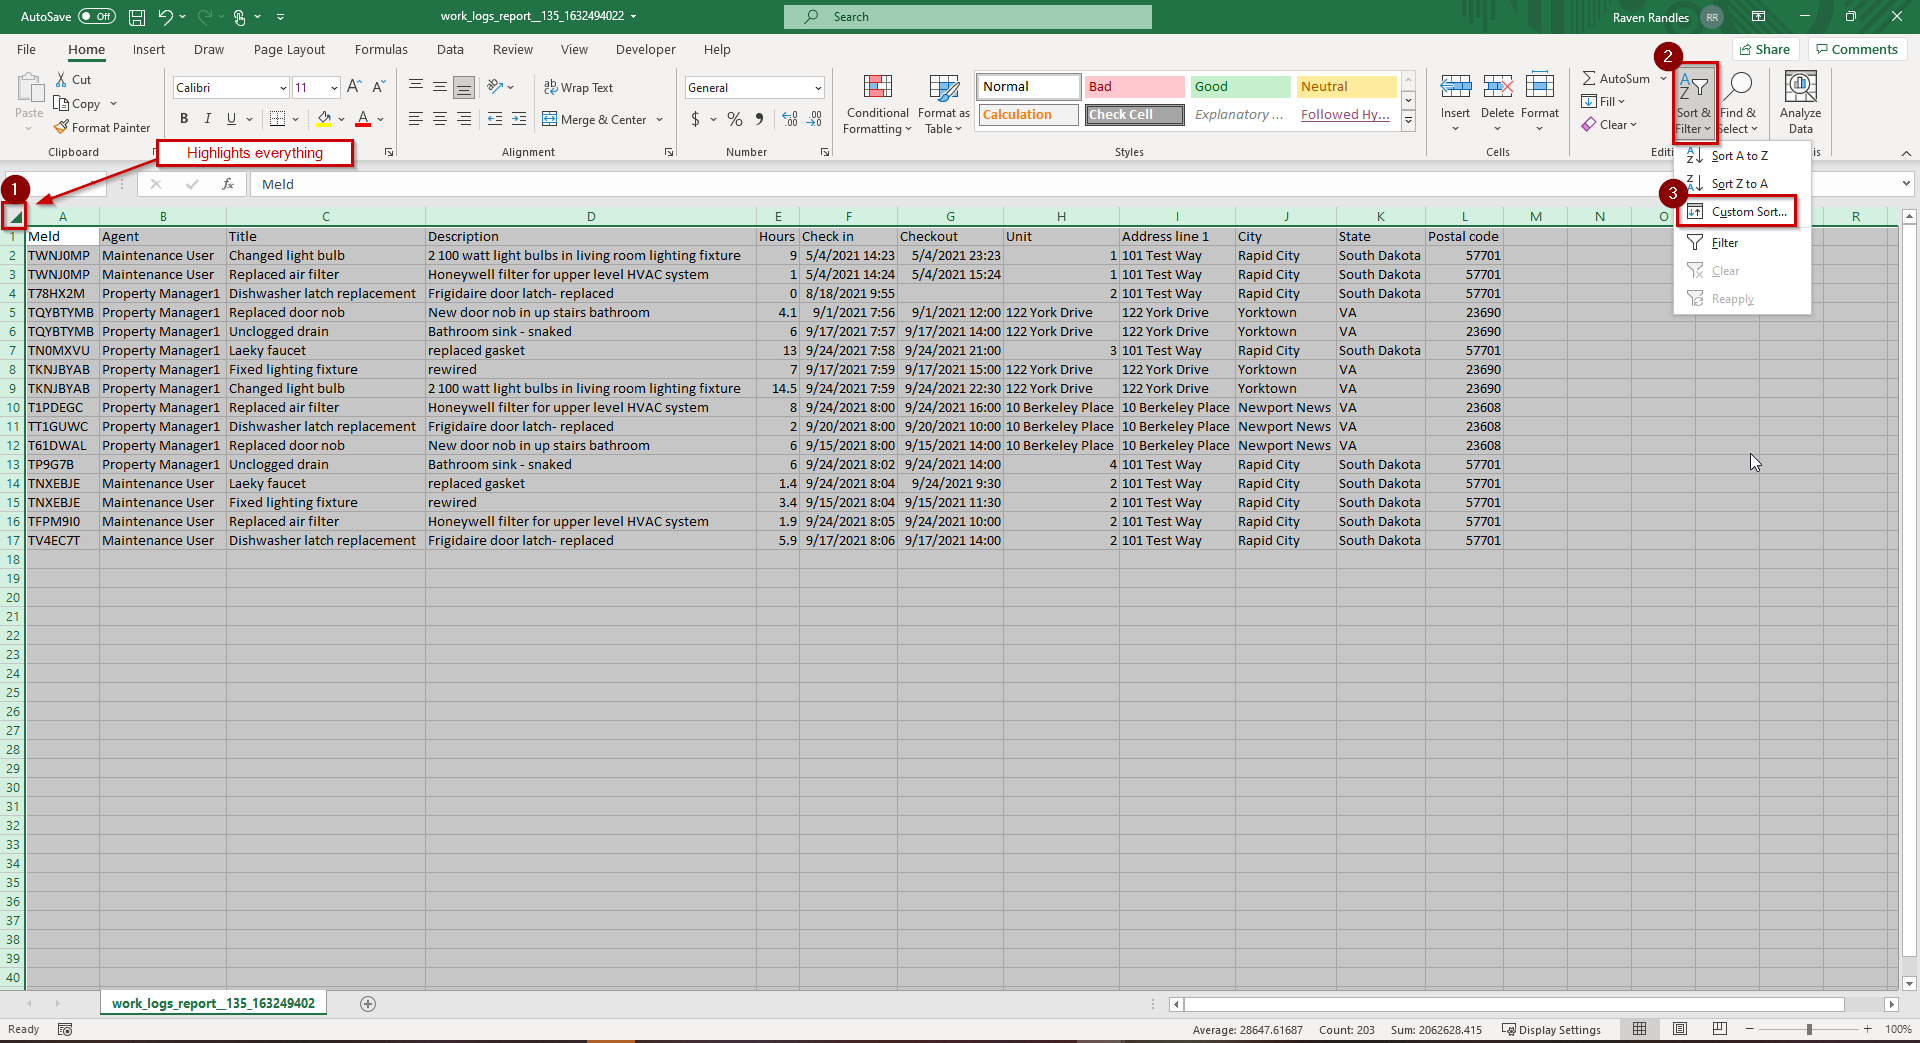Expand the General number format dropdown
The width and height of the screenshot is (1920, 1043).
[x=817, y=88]
